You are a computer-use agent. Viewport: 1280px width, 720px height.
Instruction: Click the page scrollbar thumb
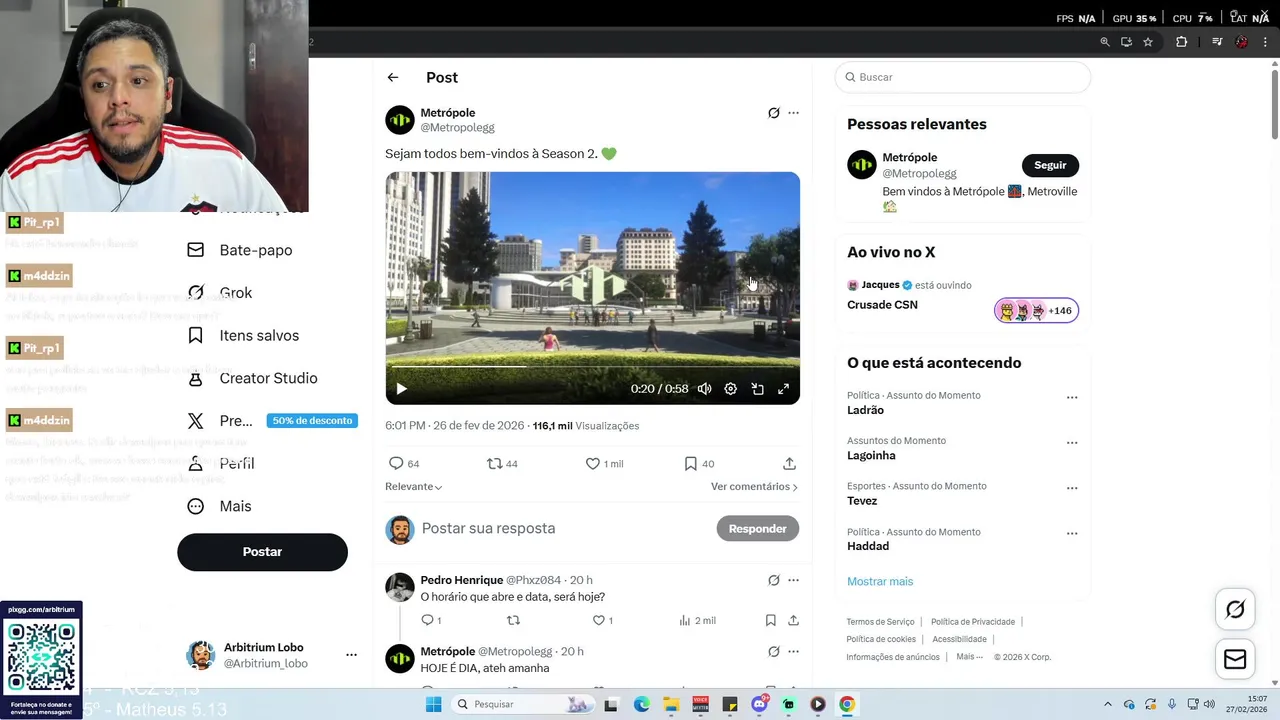pos(1274,104)
